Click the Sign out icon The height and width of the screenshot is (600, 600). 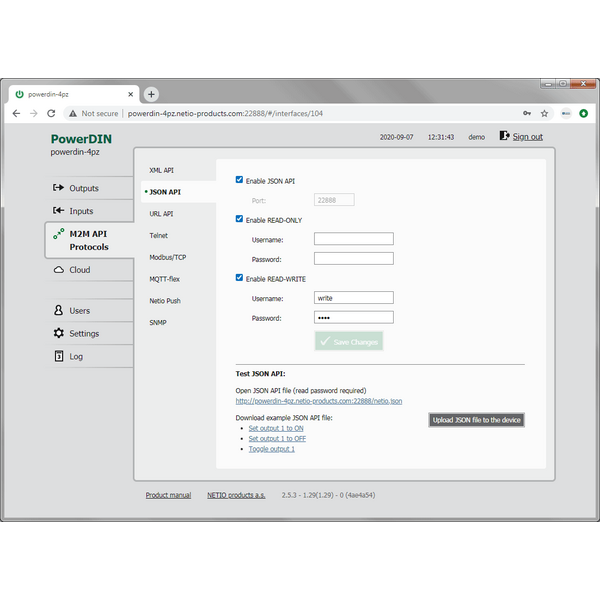click(504, 137)
